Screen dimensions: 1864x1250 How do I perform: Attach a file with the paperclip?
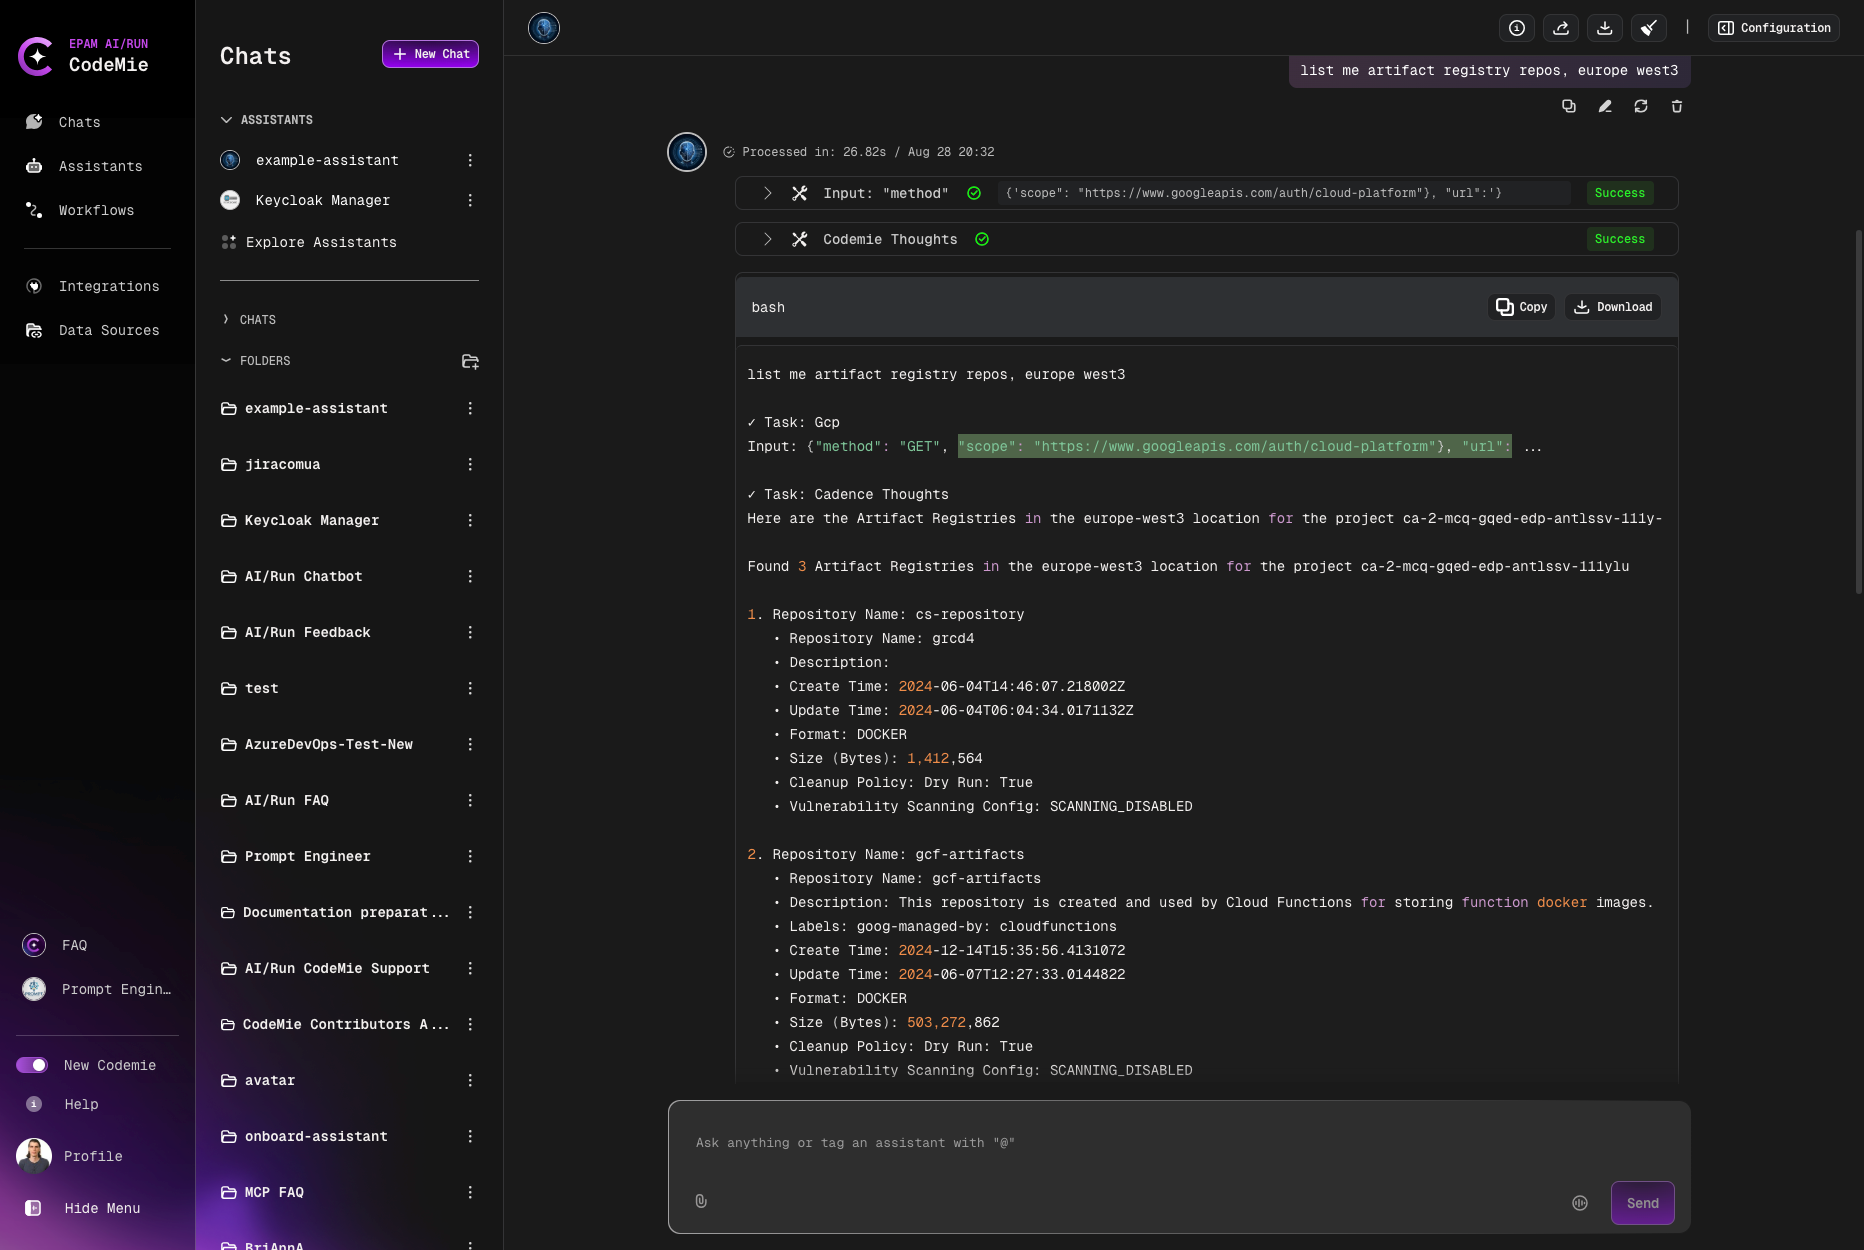(700, 1201)
